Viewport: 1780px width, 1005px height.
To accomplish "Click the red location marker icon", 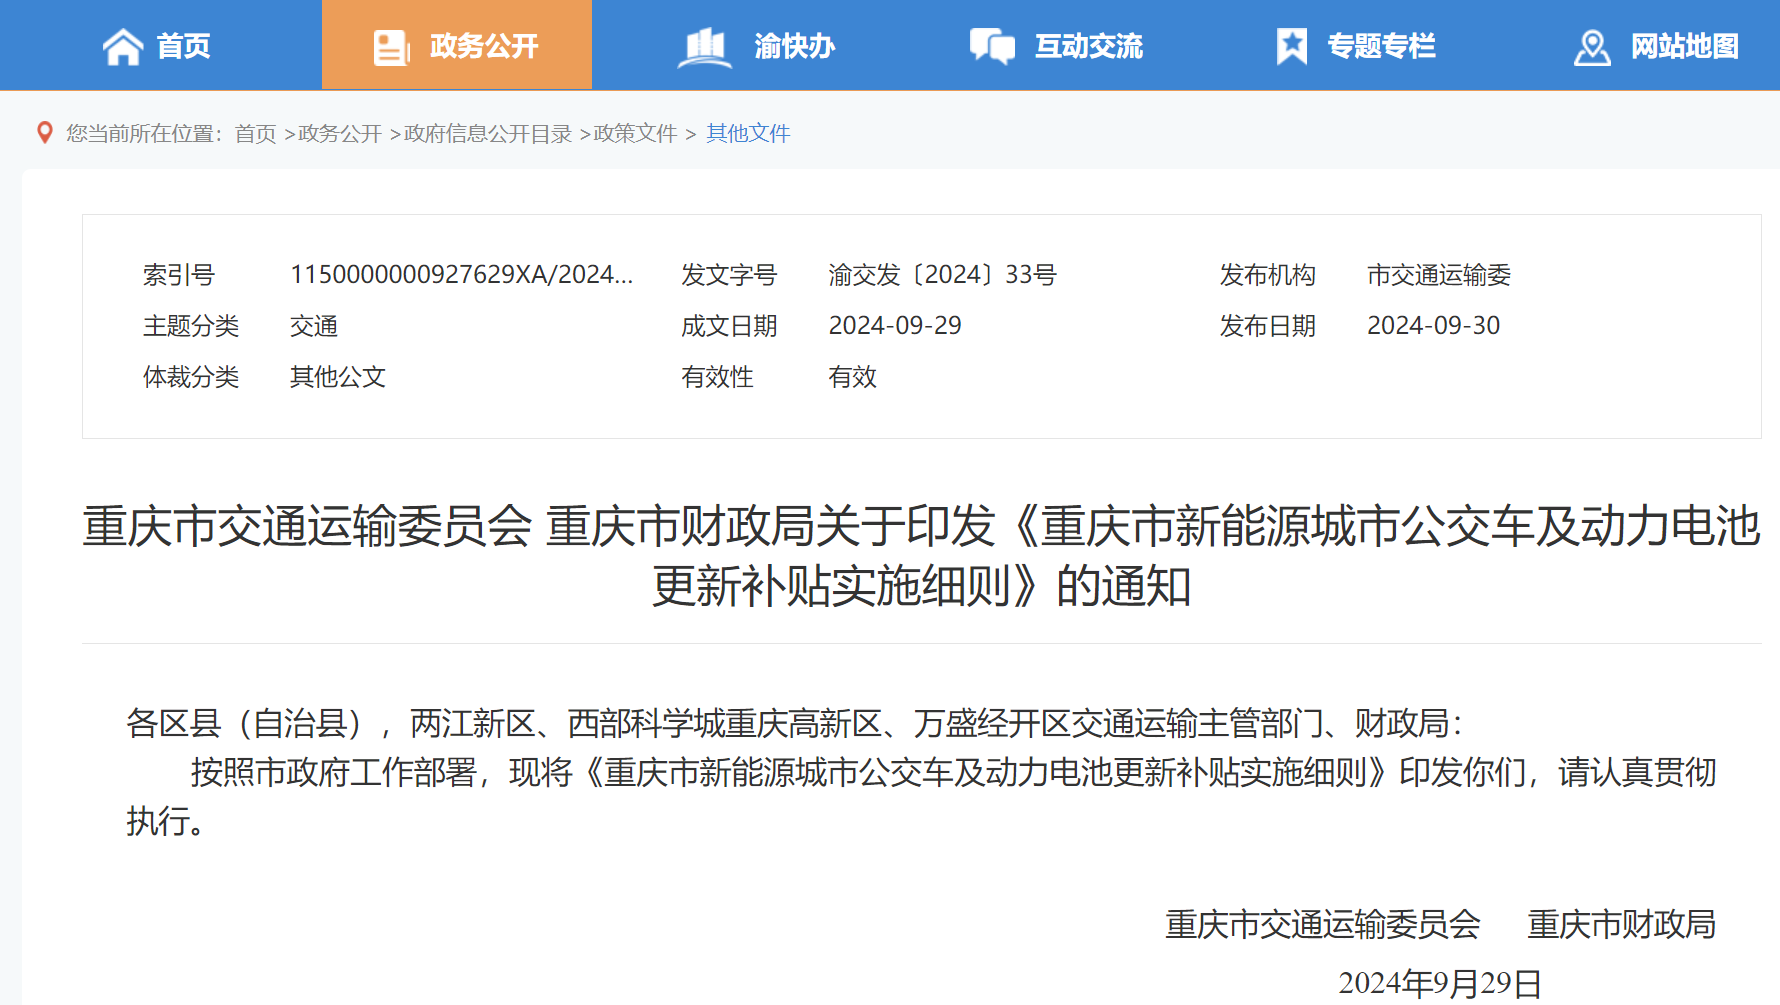I will tap(45, 133).
